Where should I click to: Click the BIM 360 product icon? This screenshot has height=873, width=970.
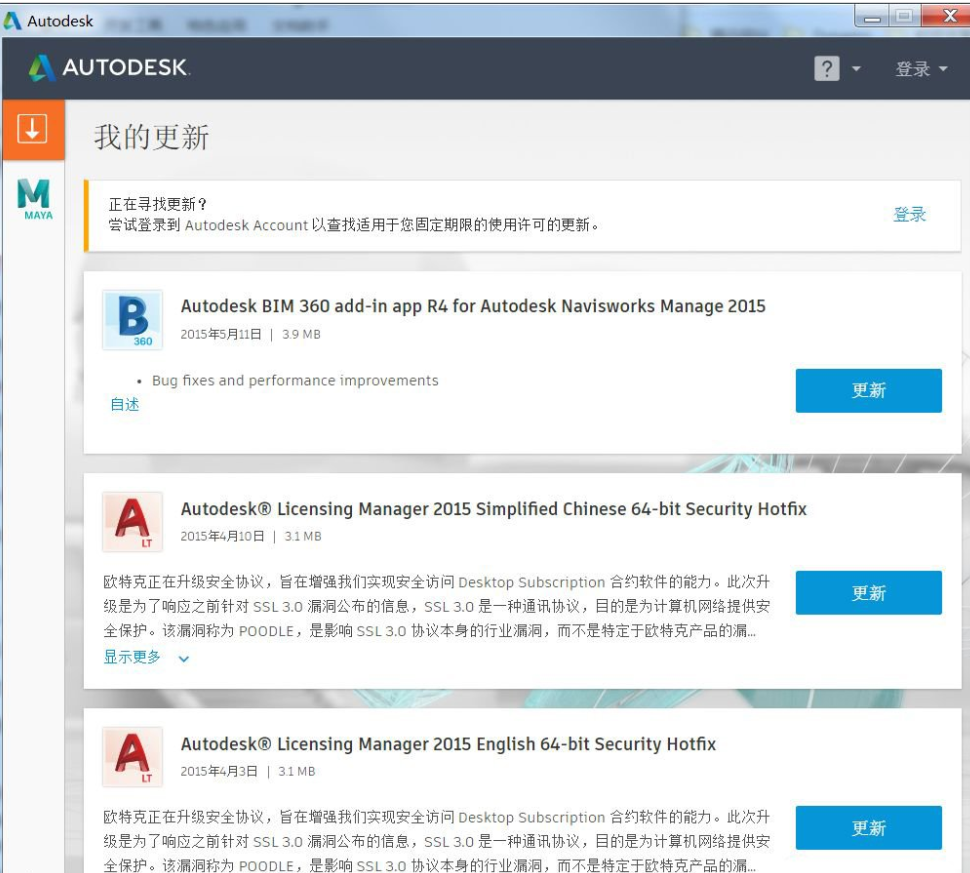coord(132,320)
